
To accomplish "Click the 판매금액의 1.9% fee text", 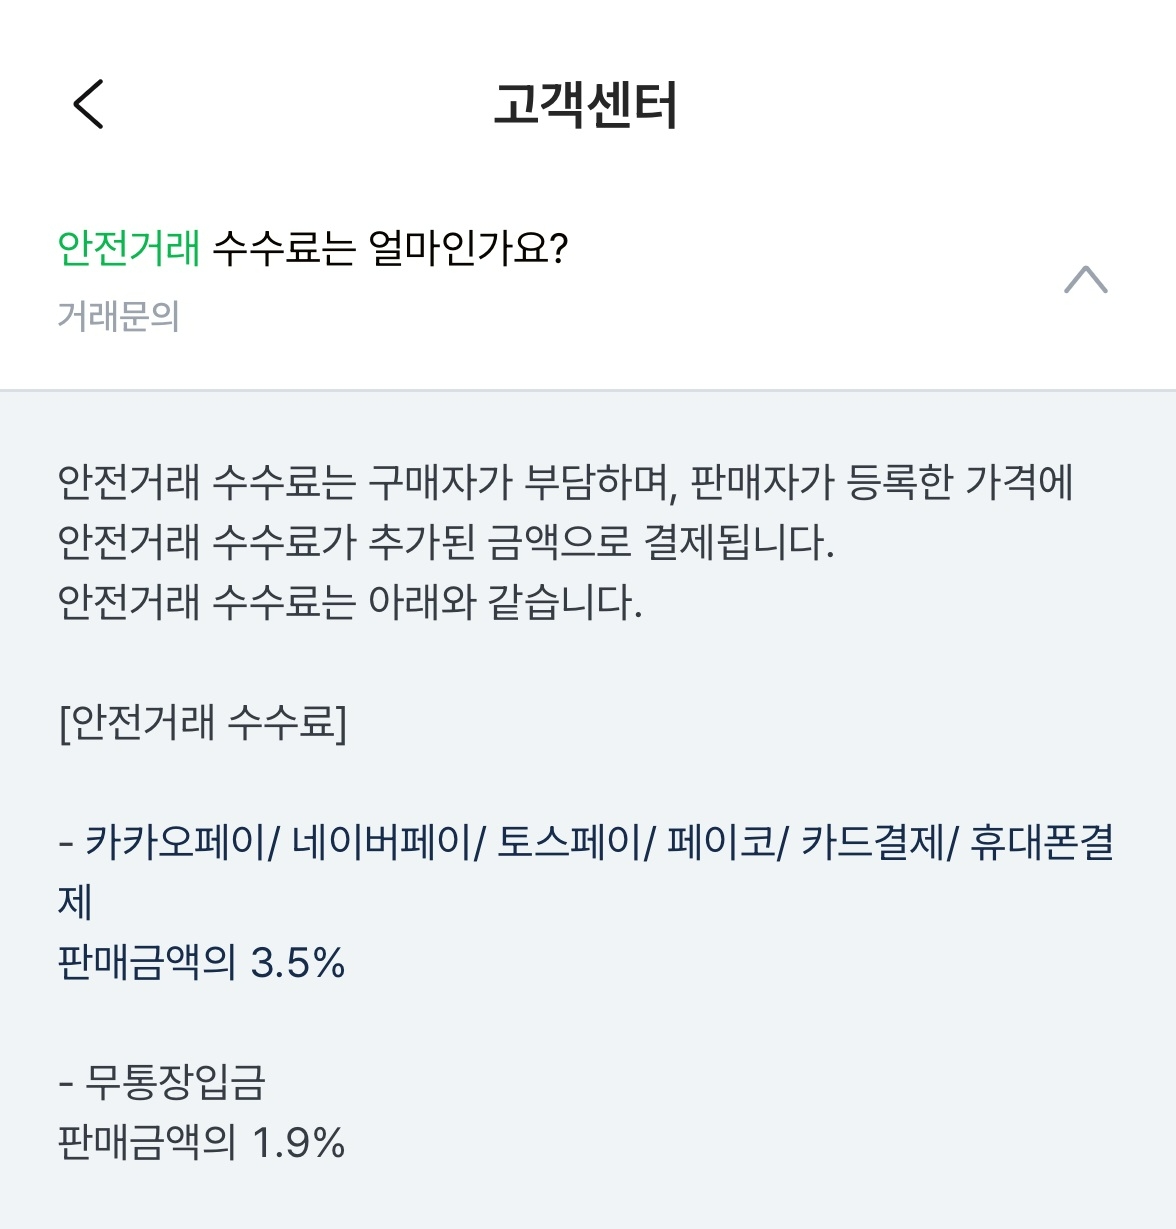I will [x=201, y=1142].
